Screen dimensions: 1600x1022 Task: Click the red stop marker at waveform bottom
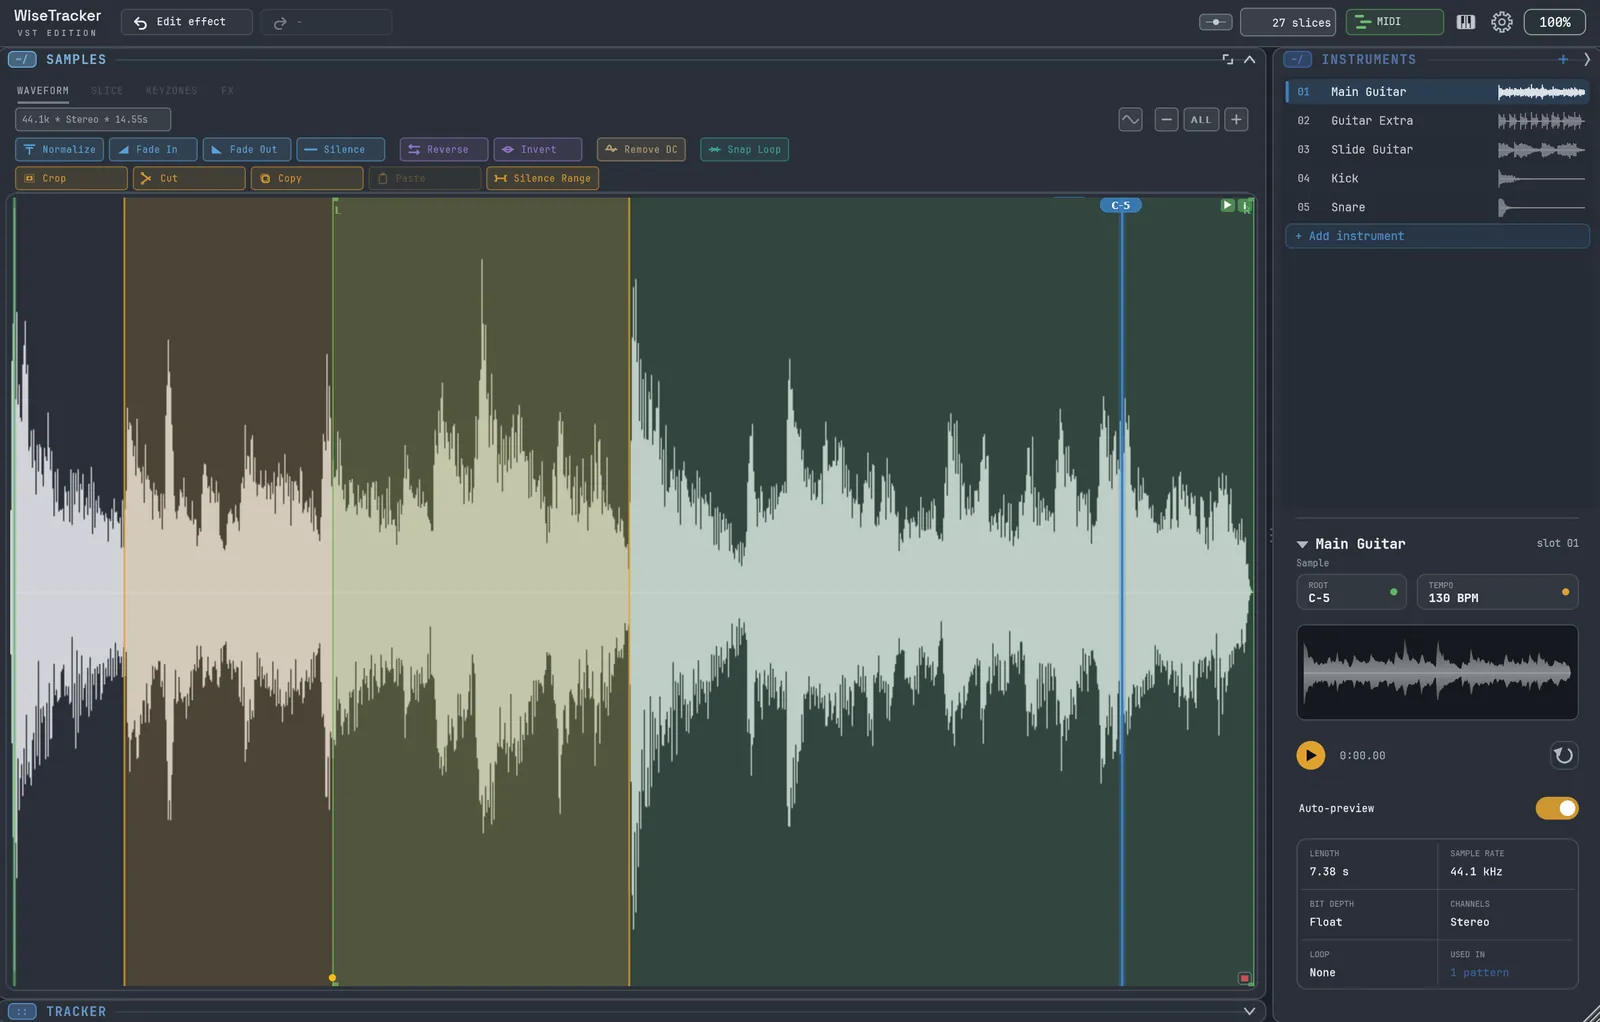point(1245,978)
